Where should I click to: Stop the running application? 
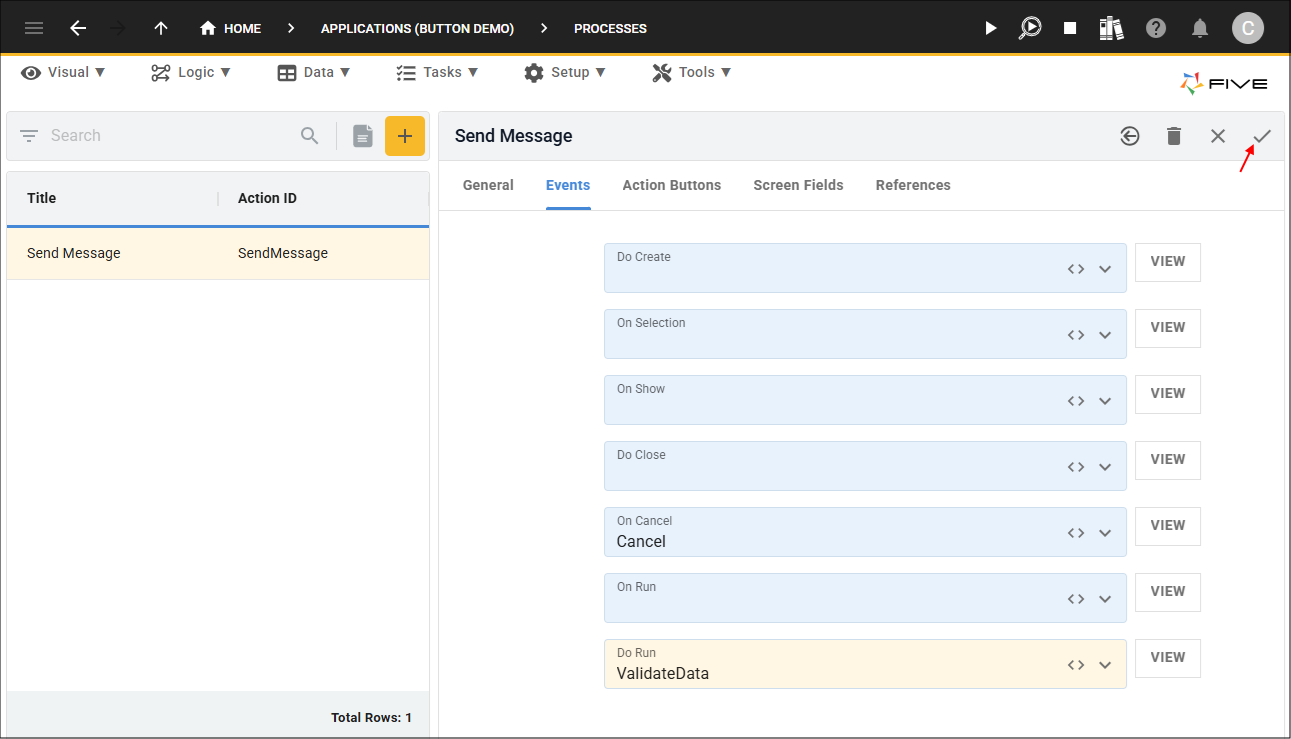[1070, 28]
